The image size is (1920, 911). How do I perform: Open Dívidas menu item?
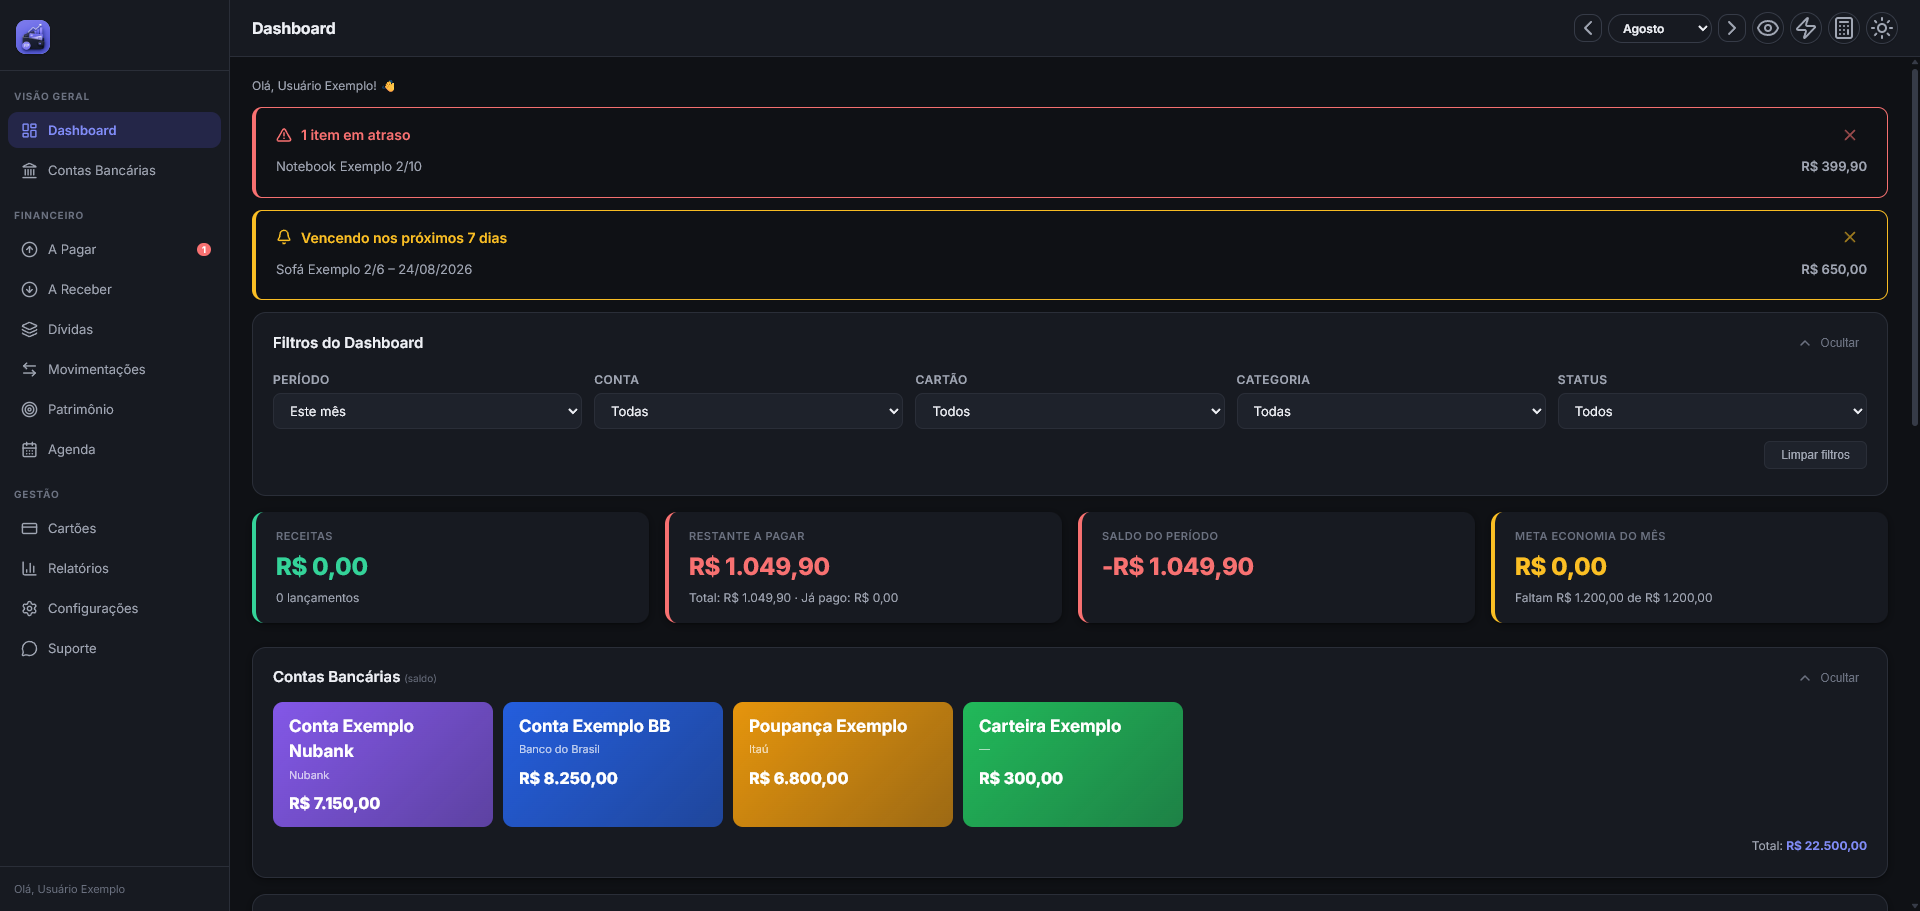(x=114, y=329)
